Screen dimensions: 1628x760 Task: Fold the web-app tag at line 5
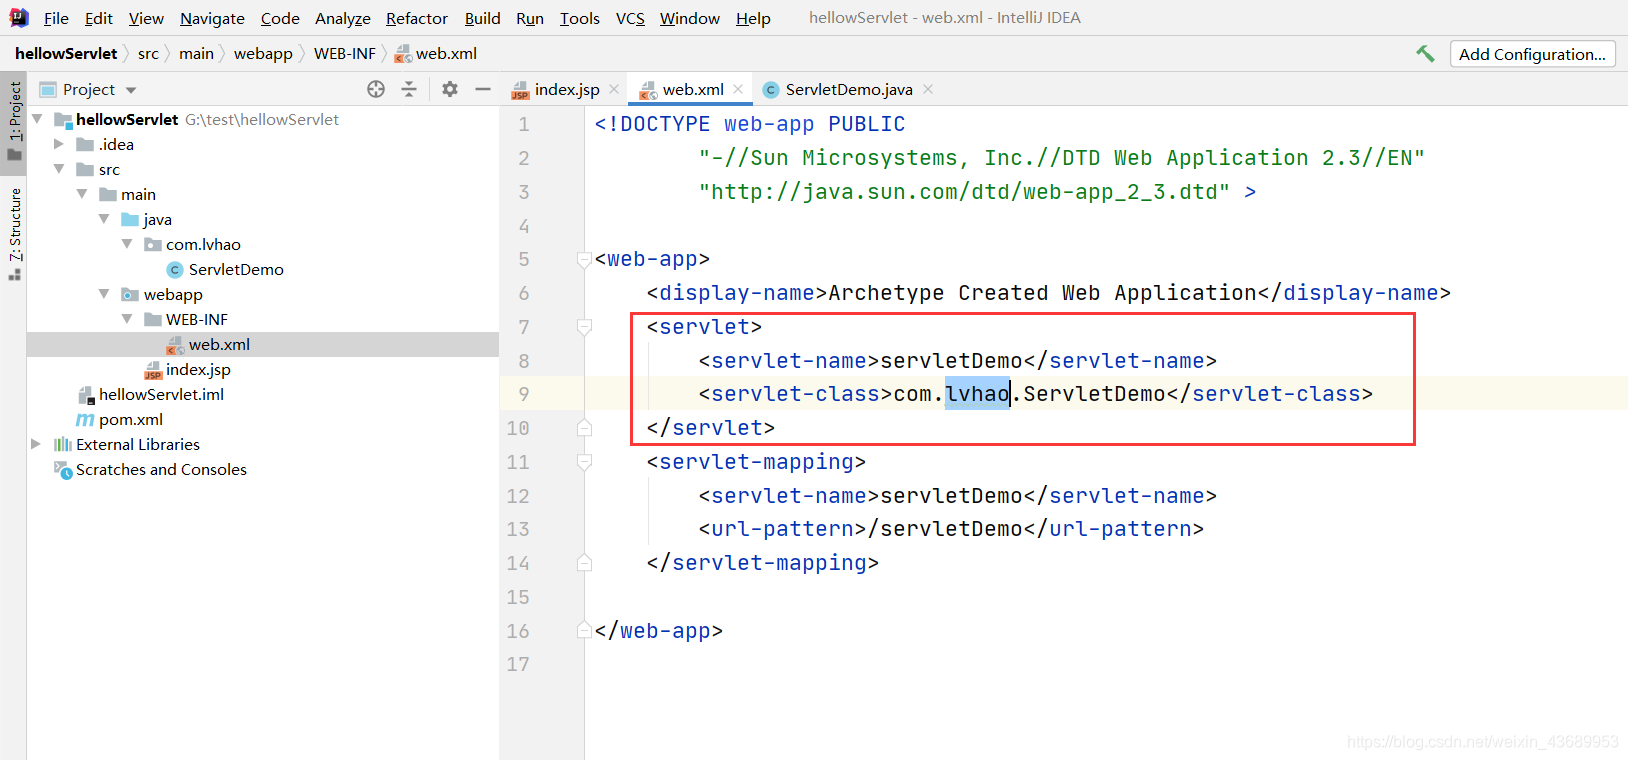(585, 260)
